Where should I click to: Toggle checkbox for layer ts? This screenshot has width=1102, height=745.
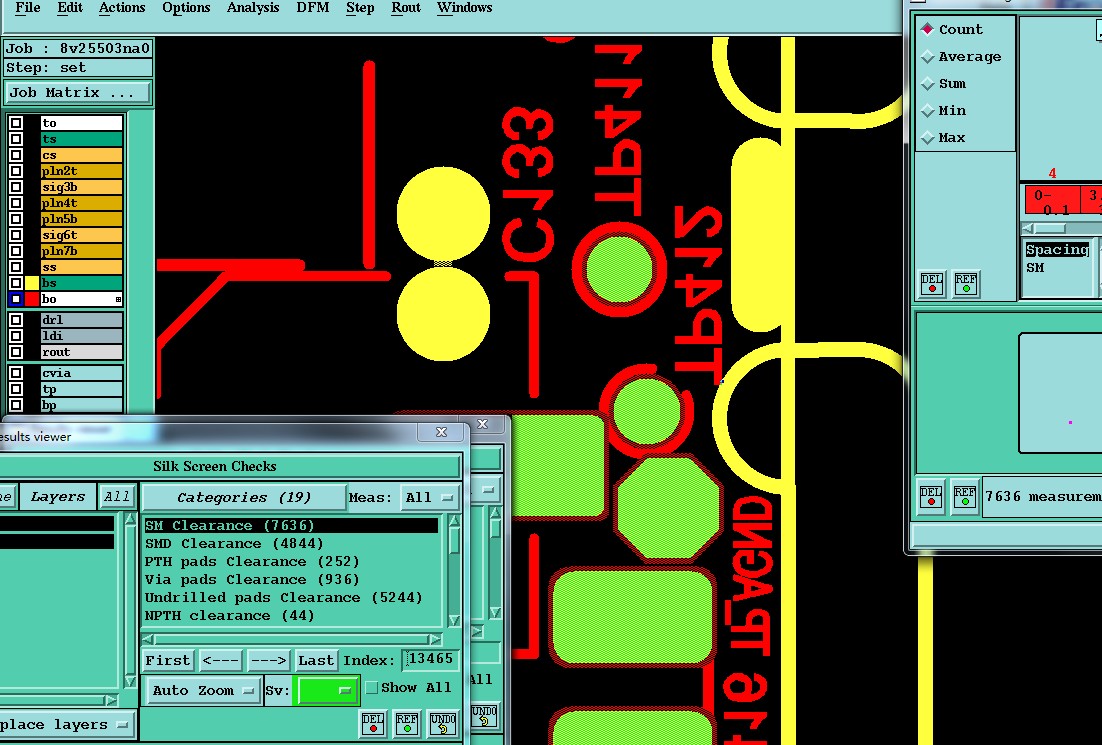pyautogui.click(x=16, y=139)
